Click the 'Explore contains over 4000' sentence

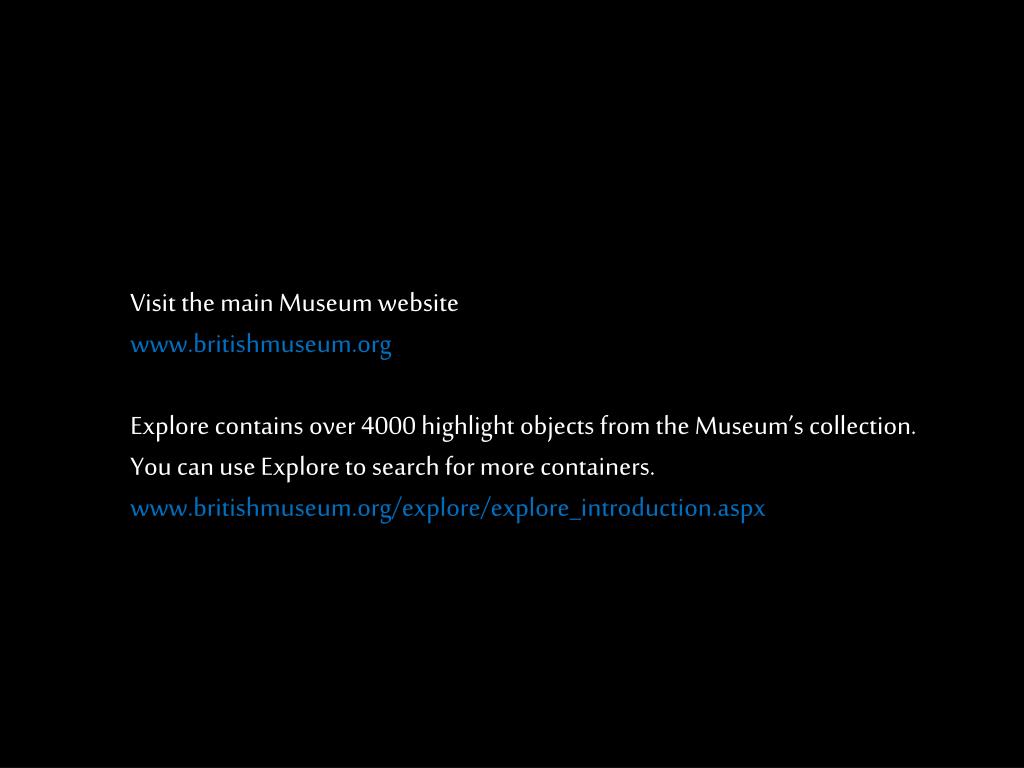(522, 426)
